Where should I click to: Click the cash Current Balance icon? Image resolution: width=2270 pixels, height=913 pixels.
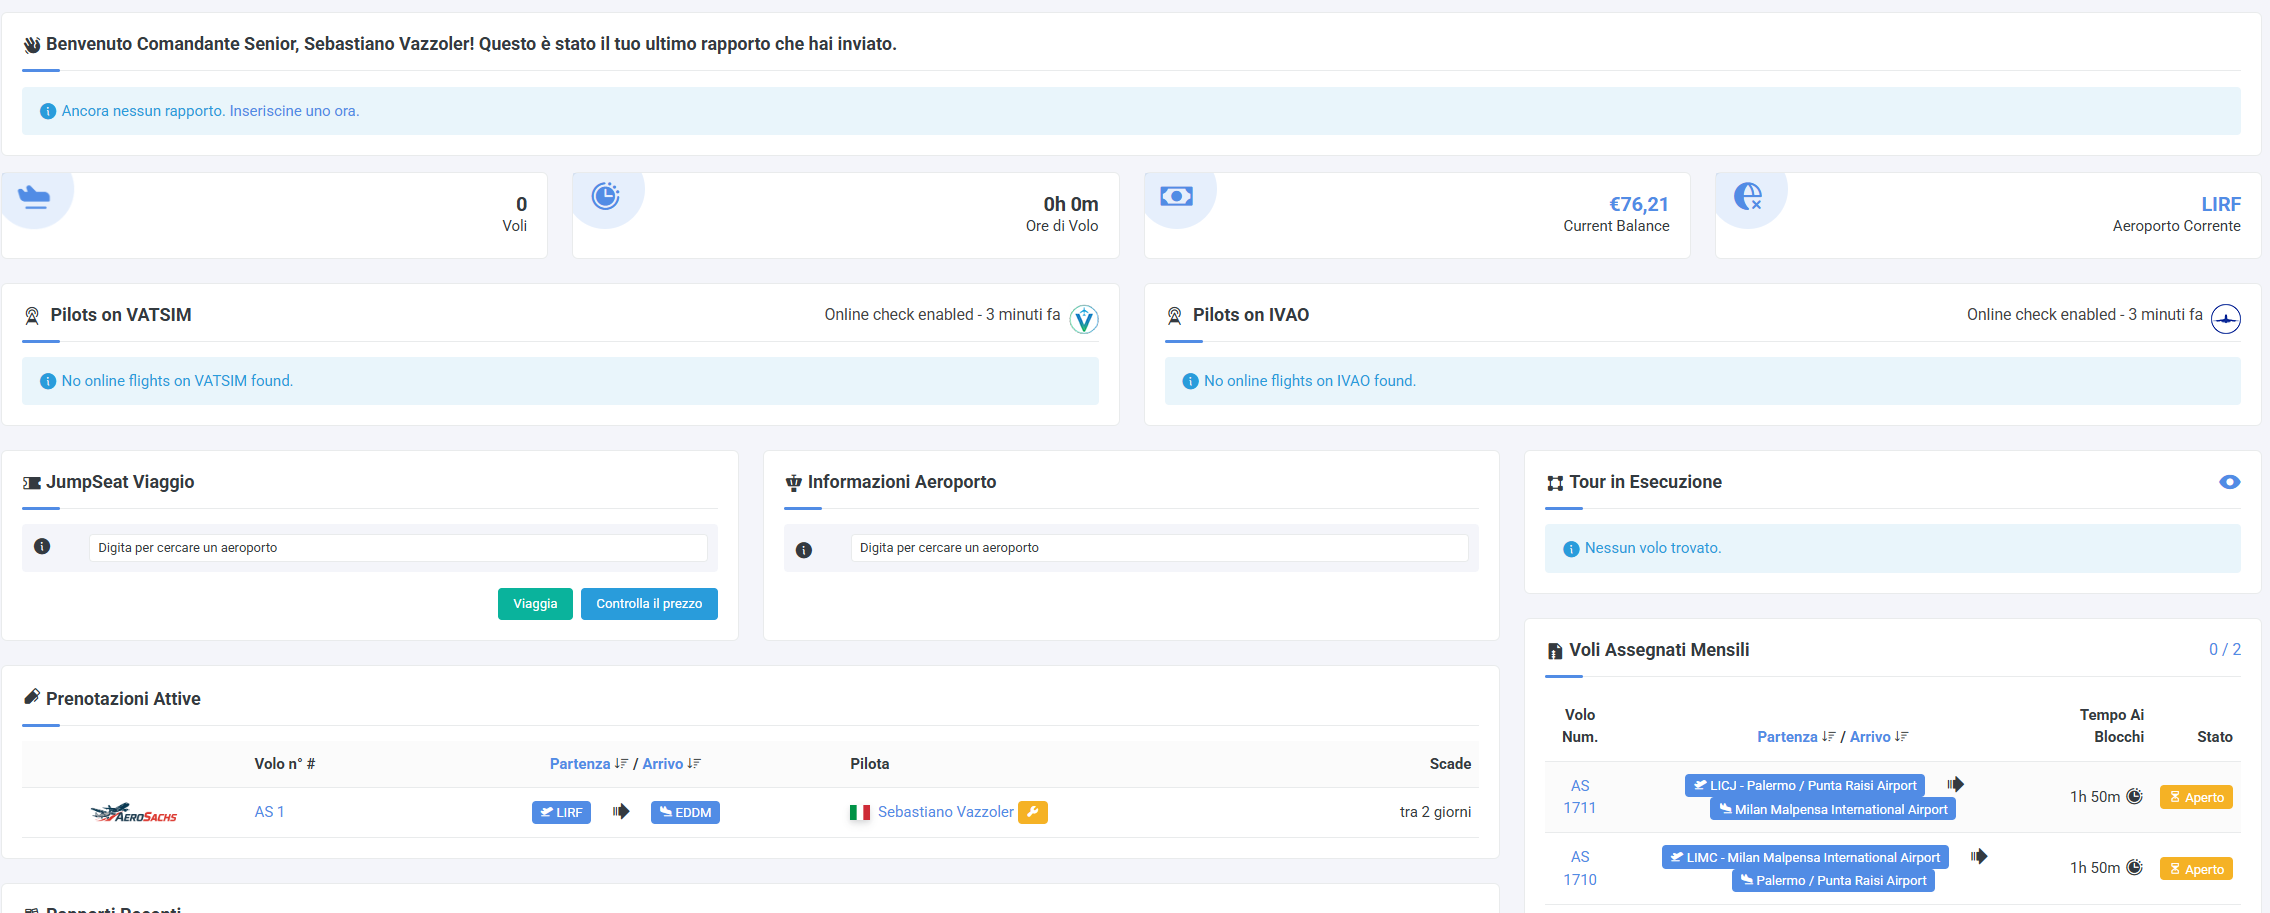1176,196
